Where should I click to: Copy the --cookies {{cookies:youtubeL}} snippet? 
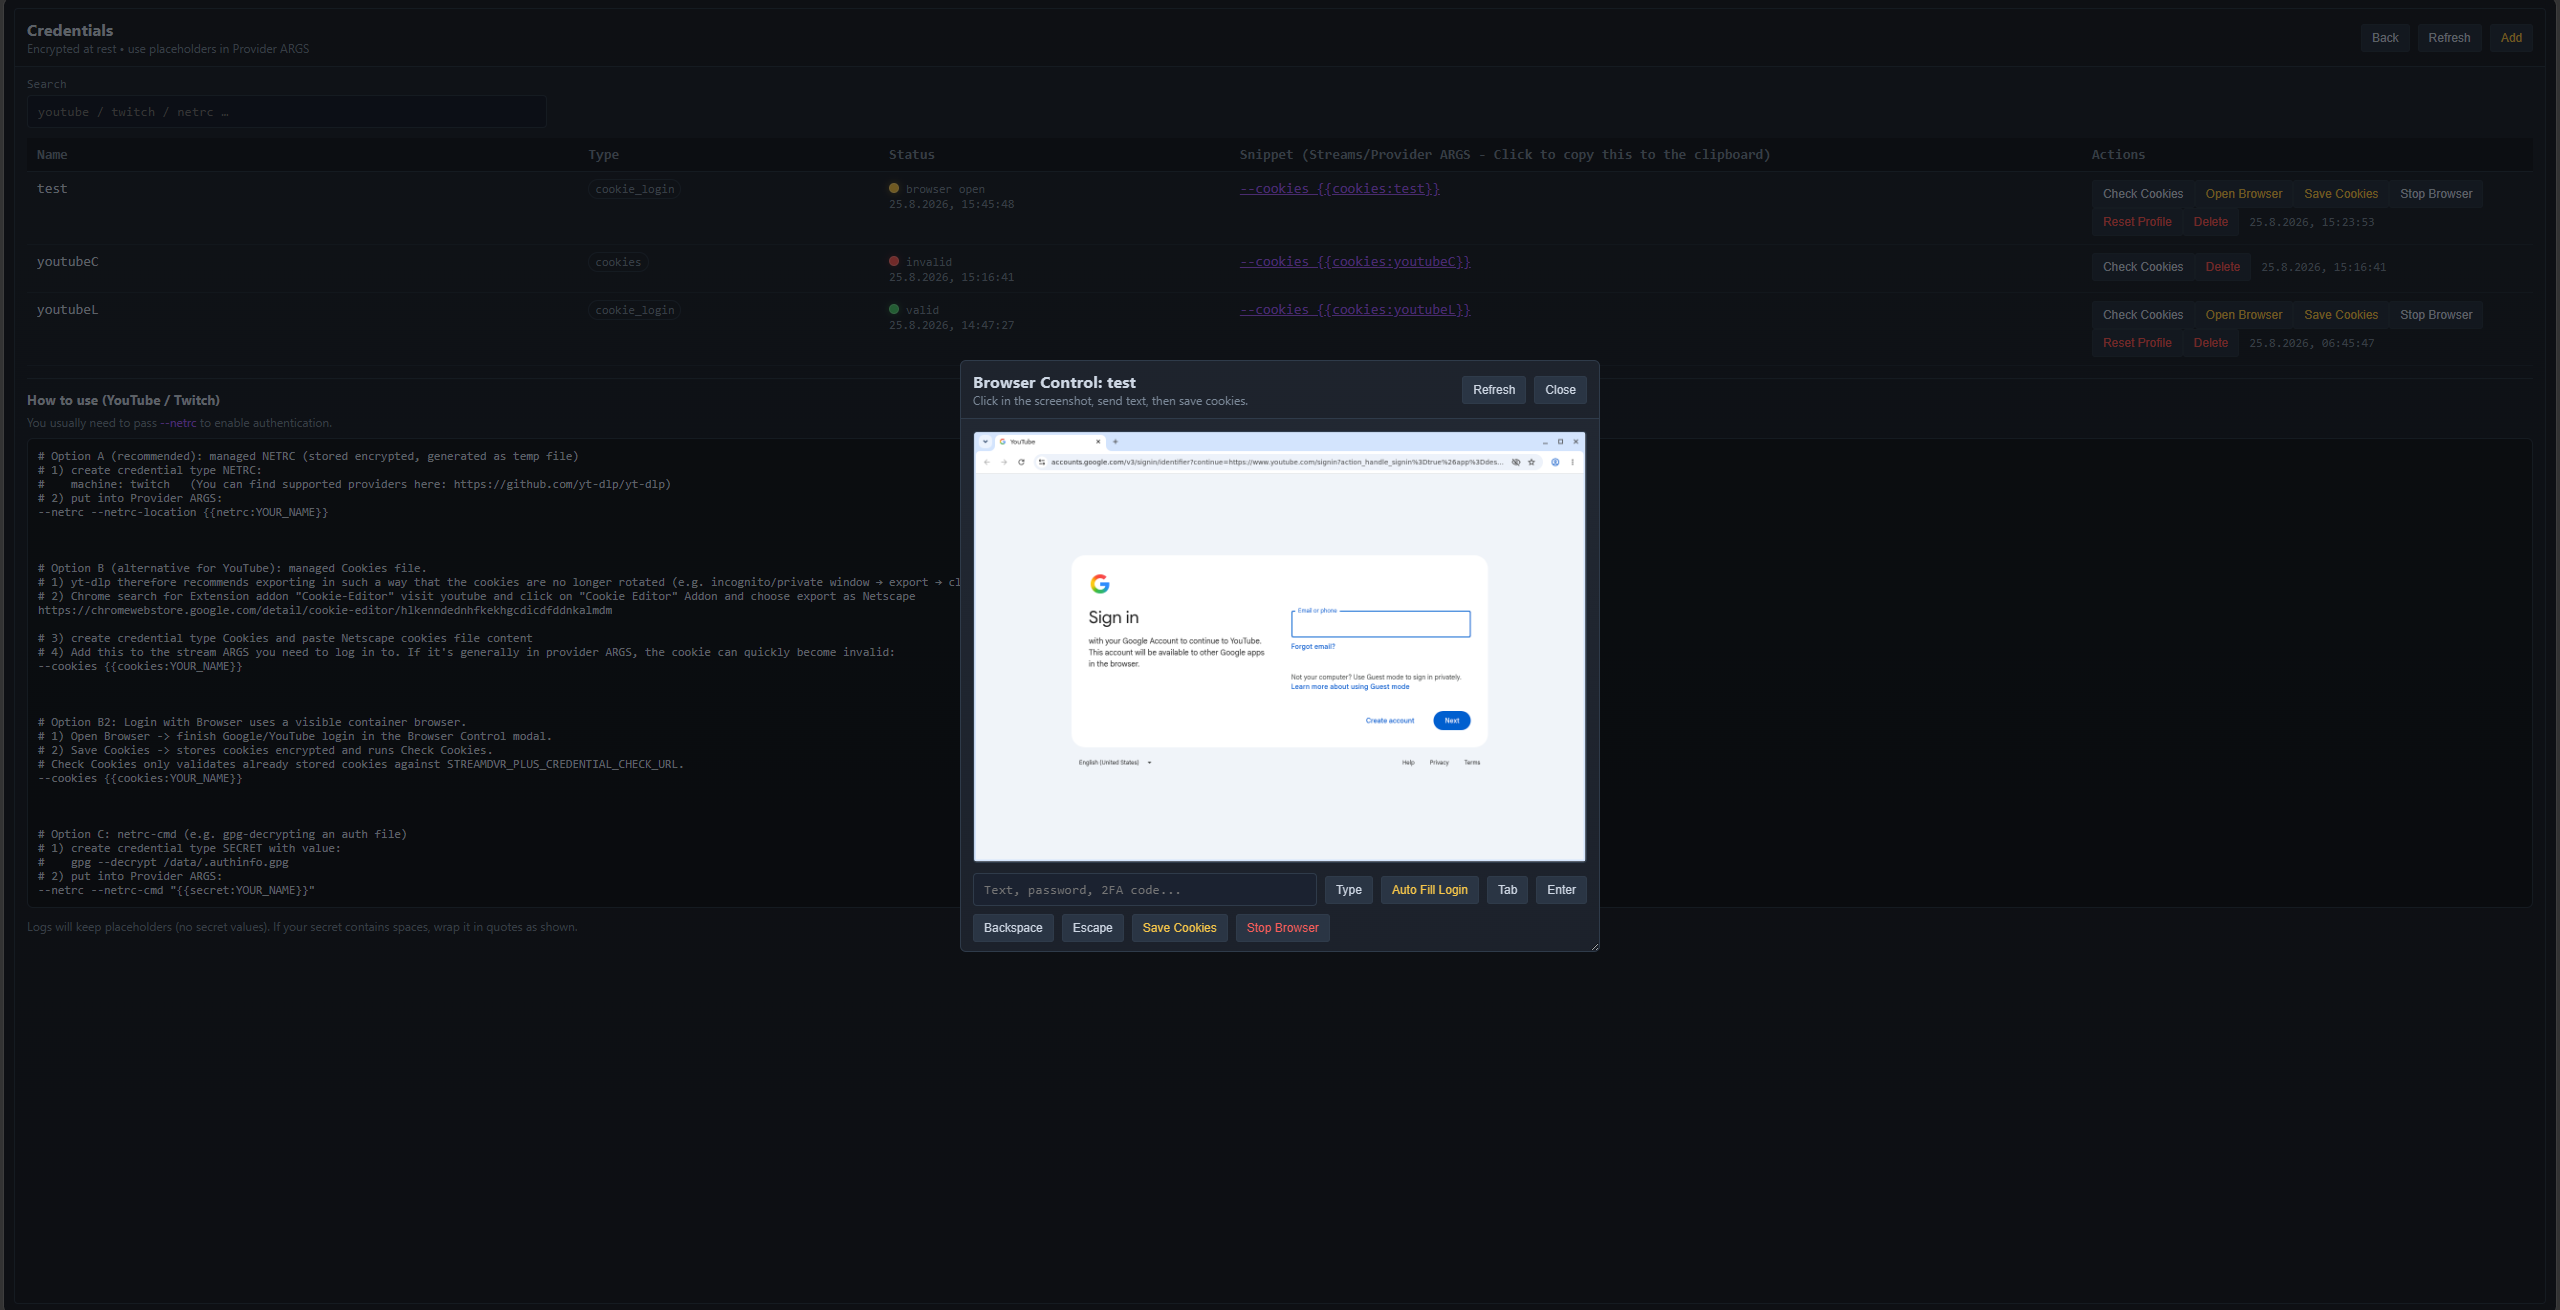point(1355,310)
